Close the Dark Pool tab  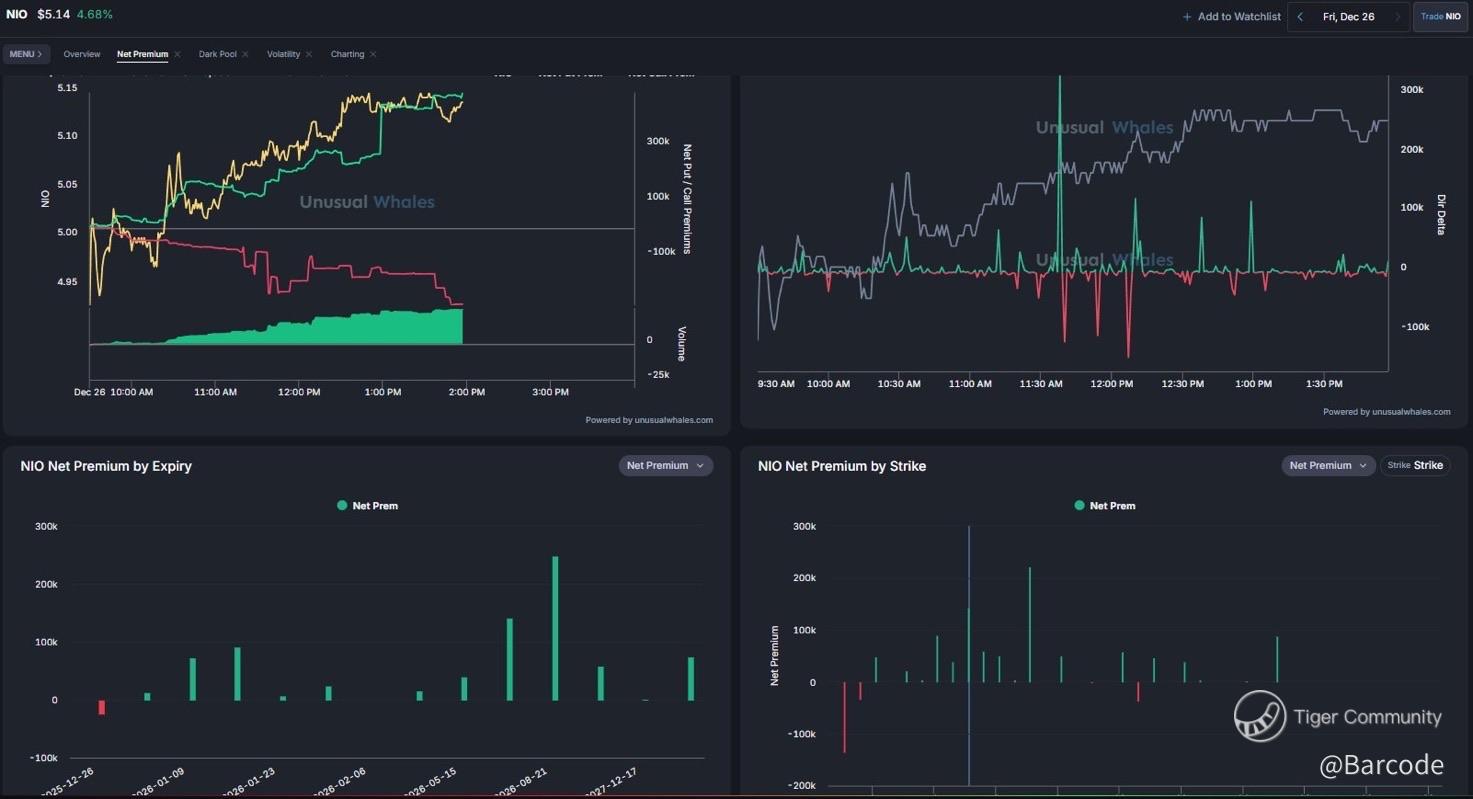pyautogui.click(x=245, y=54)
